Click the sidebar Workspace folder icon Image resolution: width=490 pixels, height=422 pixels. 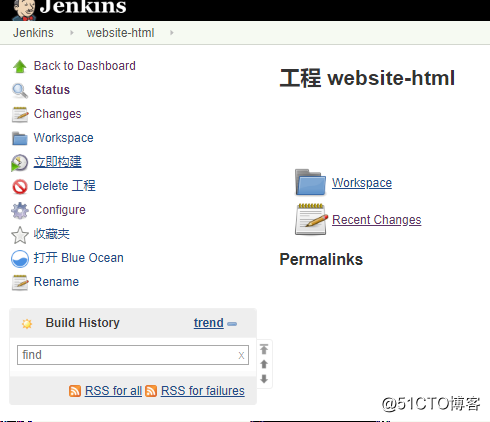20,139
